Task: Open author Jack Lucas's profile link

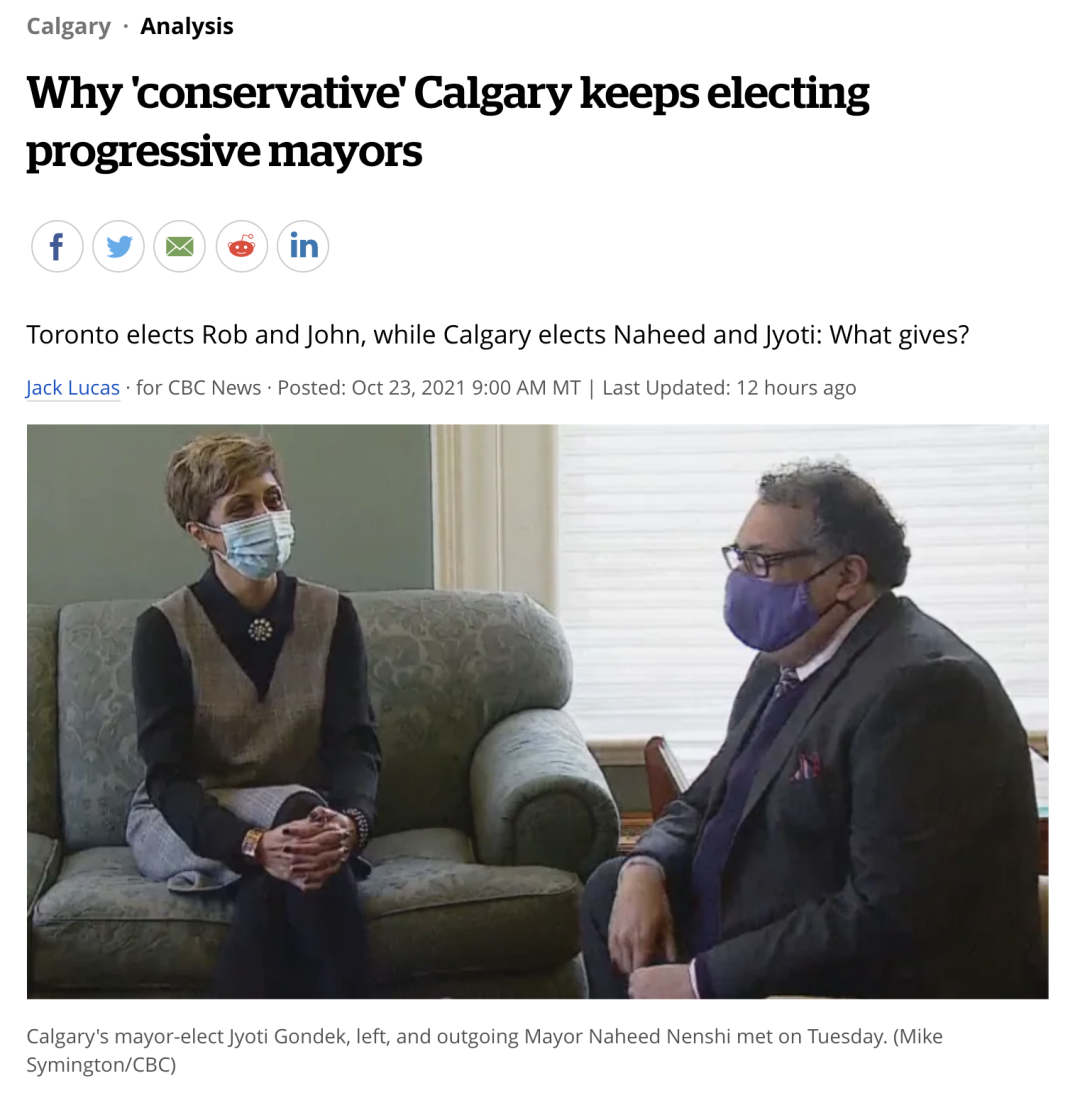Action: tap(73, 388)
